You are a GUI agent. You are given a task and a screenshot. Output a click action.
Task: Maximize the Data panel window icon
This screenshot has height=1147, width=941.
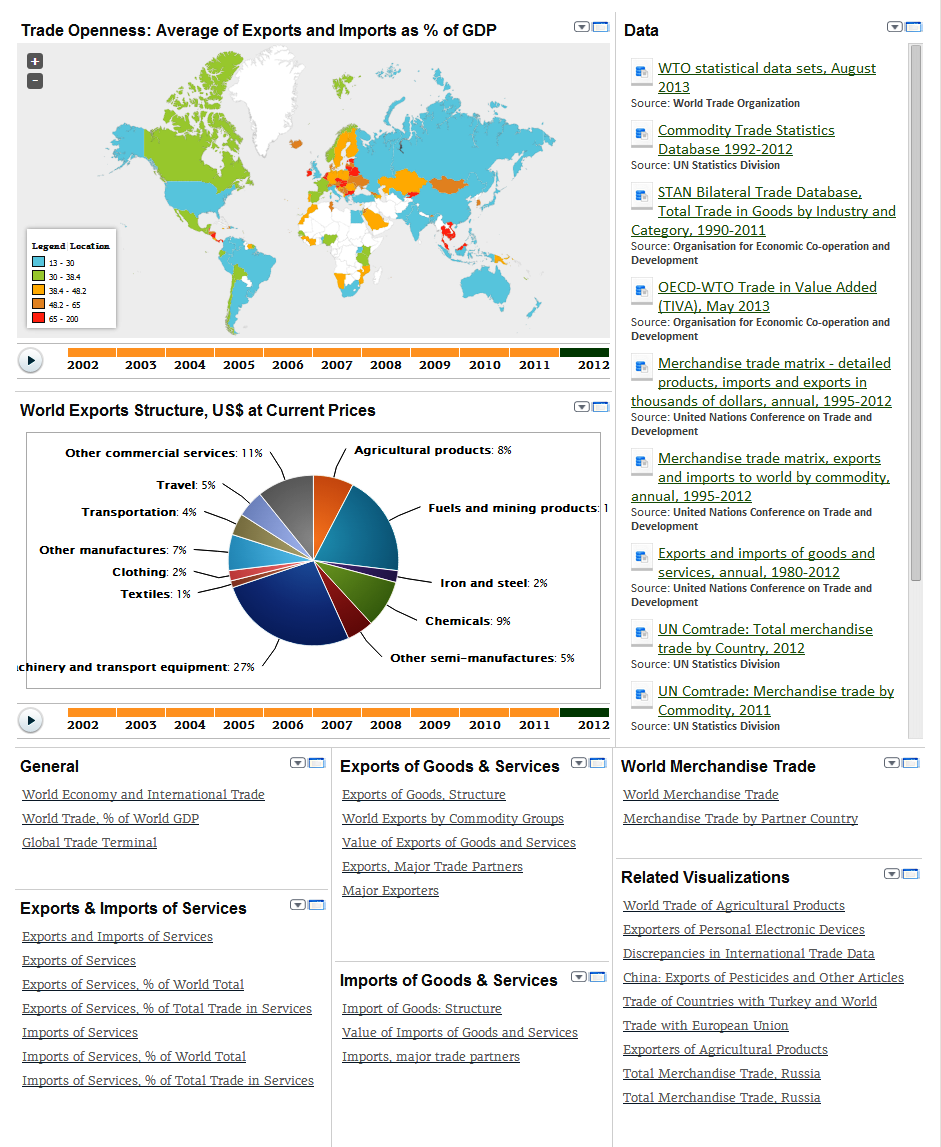point(913,27)
